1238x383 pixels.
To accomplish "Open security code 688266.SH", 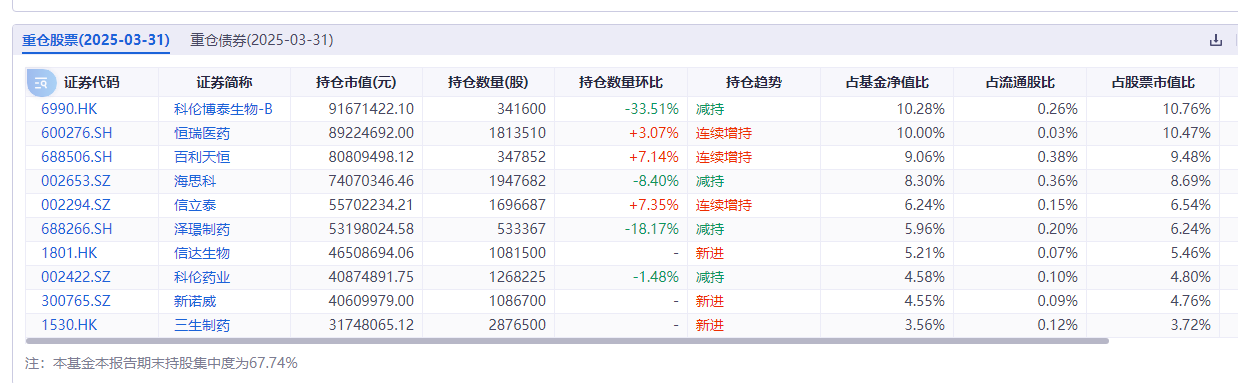I will pyautogui.click(x=77, y=229).
